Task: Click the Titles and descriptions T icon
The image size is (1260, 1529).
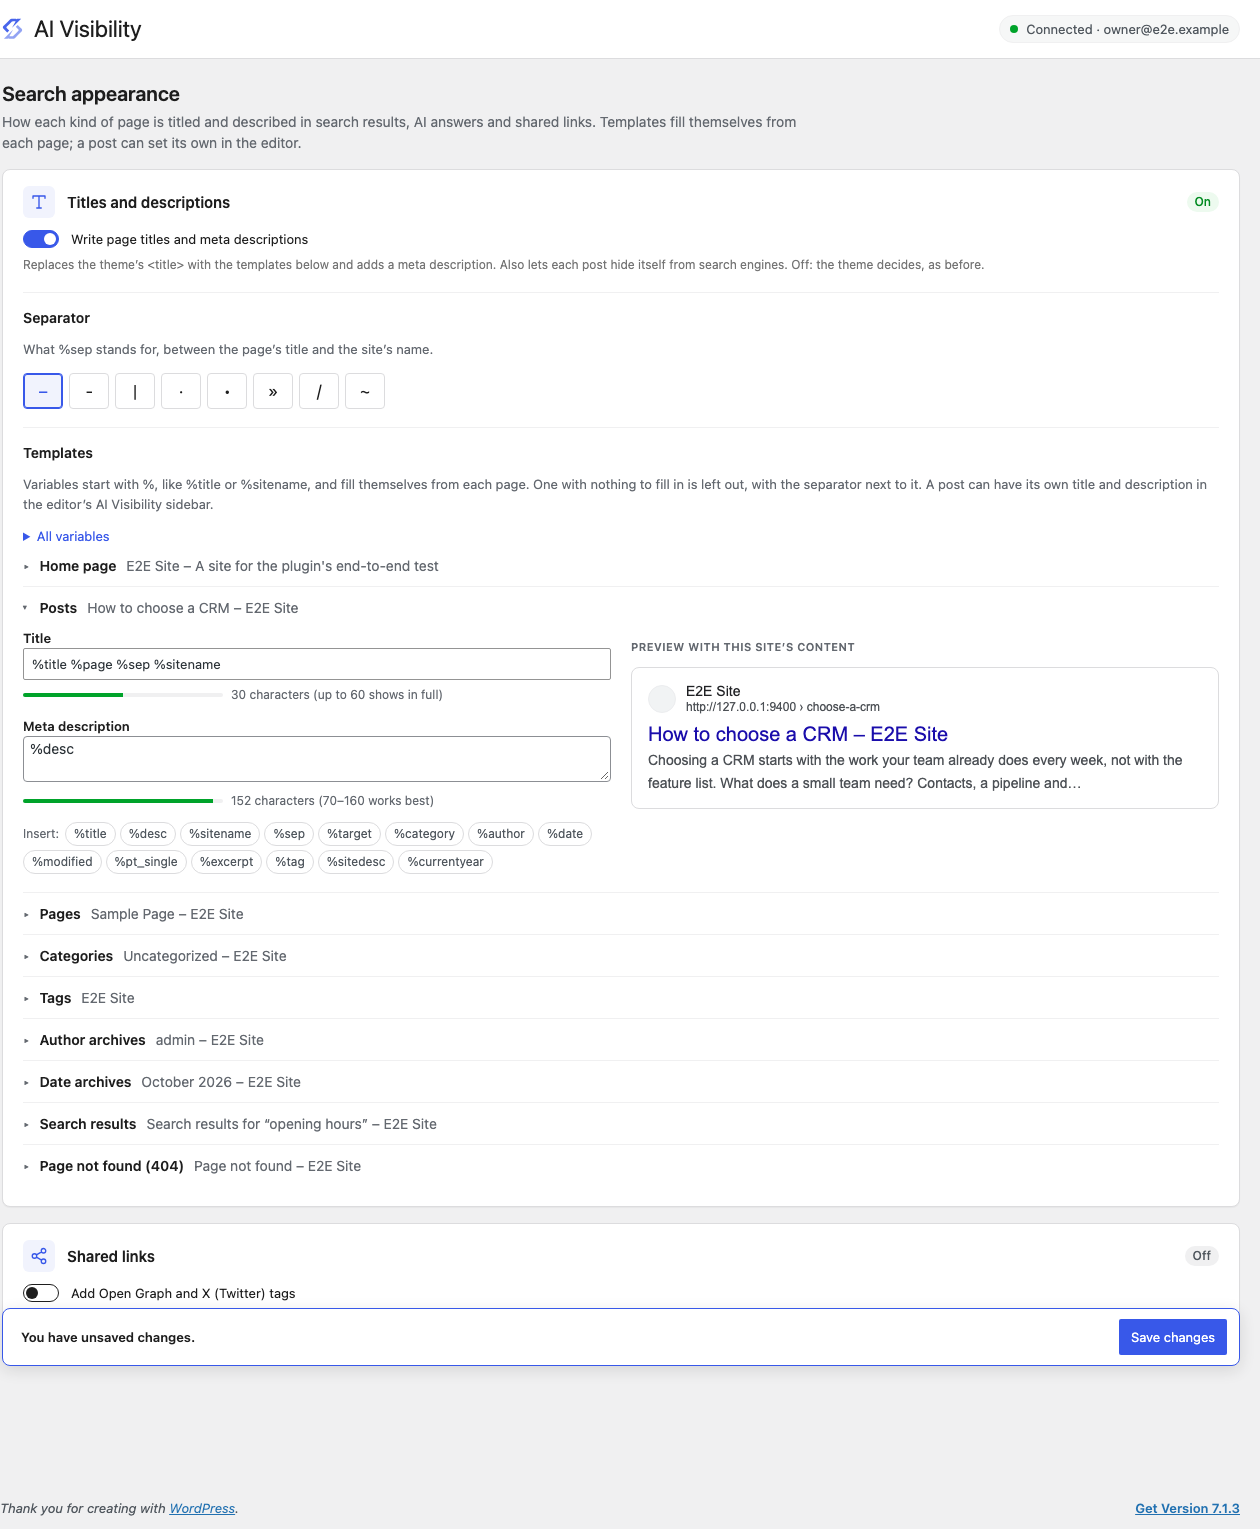Action: click(39, 202)
